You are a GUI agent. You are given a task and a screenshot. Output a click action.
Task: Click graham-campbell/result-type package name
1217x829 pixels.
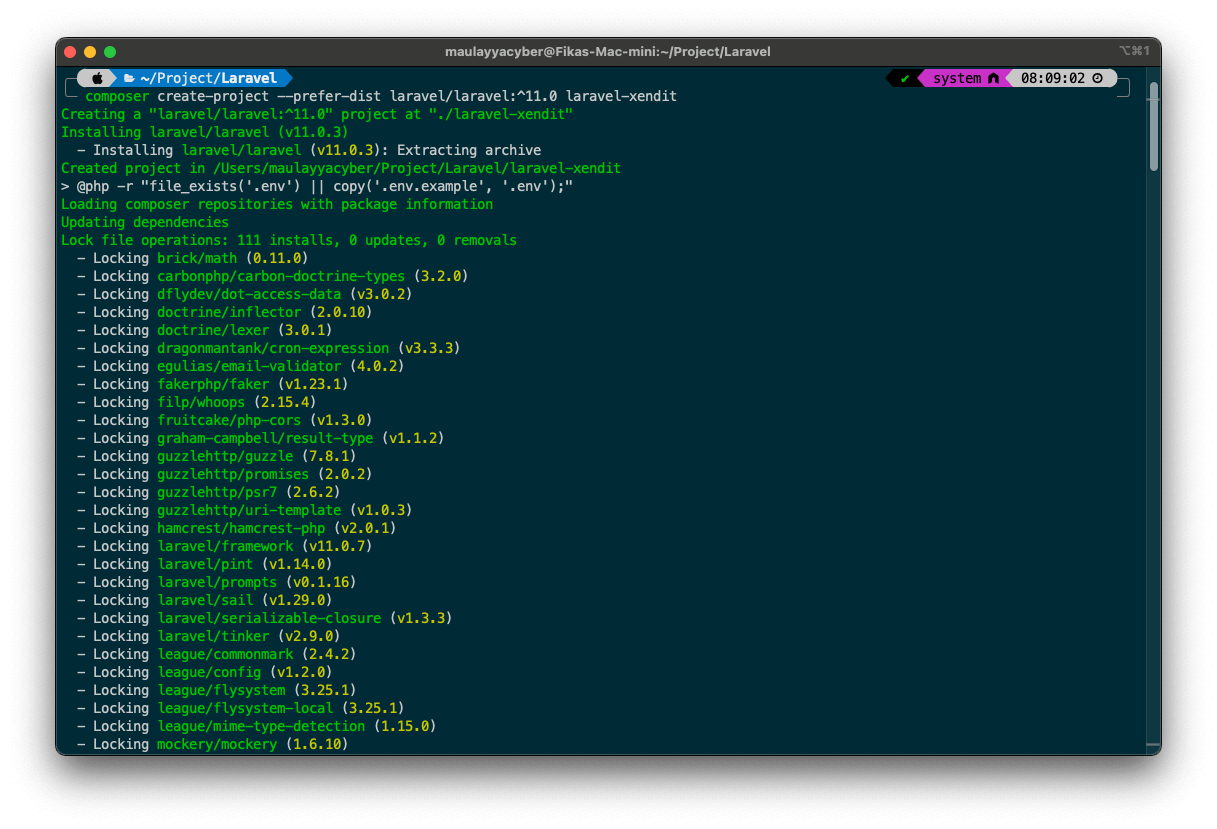tap(265, 438)
